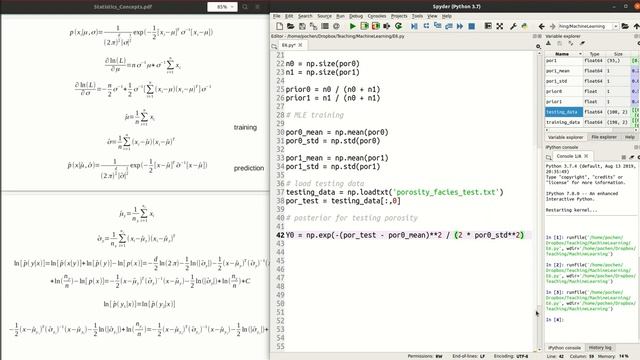Open Tools menu
The height and width of the screenshot is (360, 640).
point(417,16)
